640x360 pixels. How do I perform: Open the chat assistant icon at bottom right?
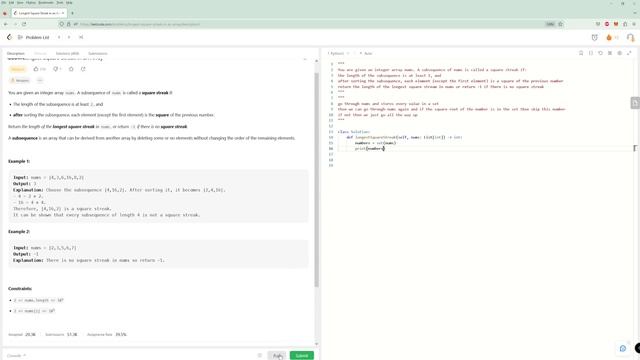pos(623,348)
